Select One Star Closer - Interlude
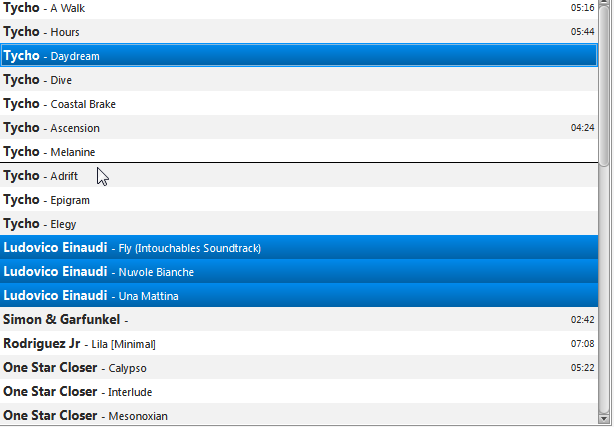Screen dimensions: 614x427 pos(299,391)
